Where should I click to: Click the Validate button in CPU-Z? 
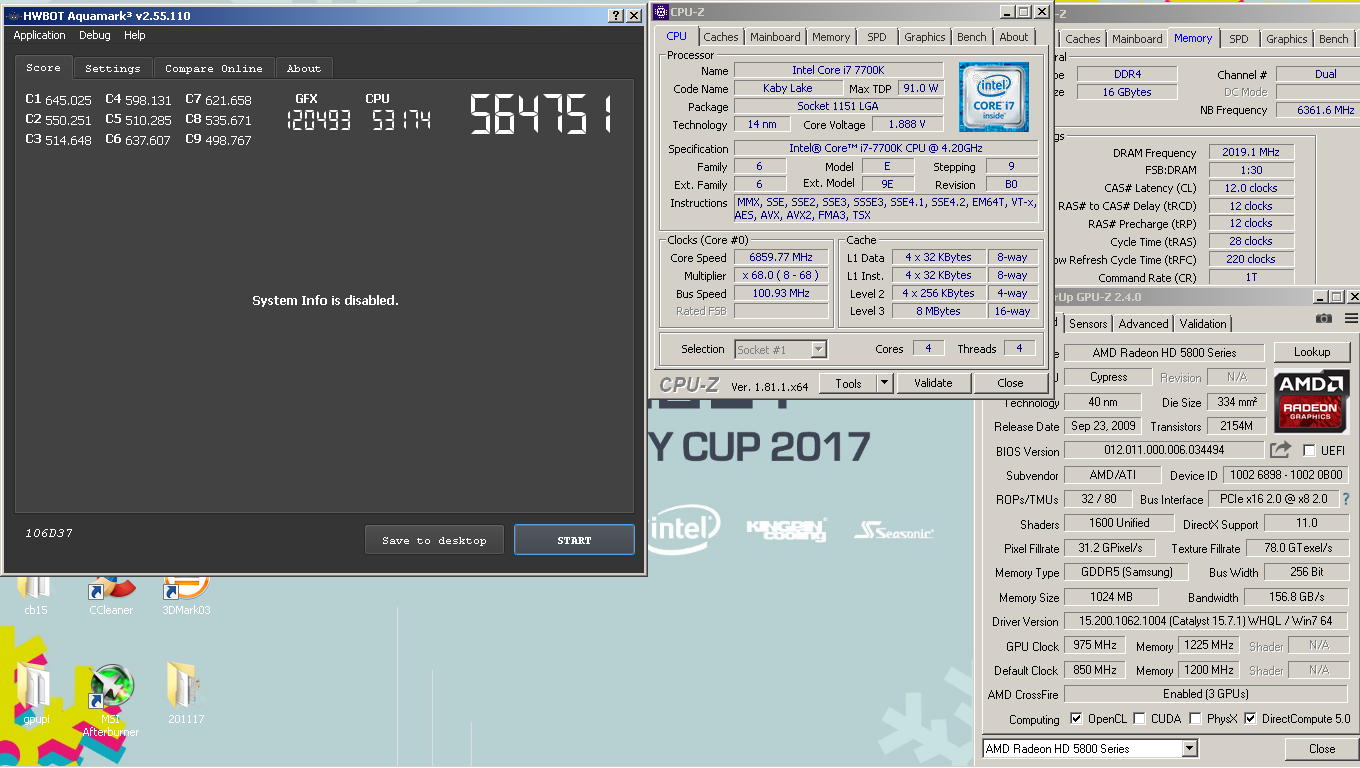click(x=933, y=383)
